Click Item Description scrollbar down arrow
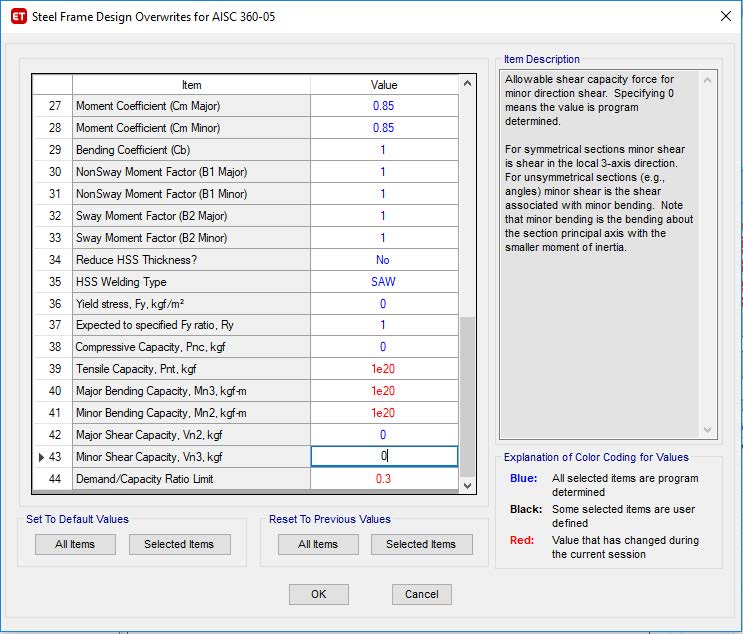The height and width of the screenshot is (634, 743). coord(707,430)
